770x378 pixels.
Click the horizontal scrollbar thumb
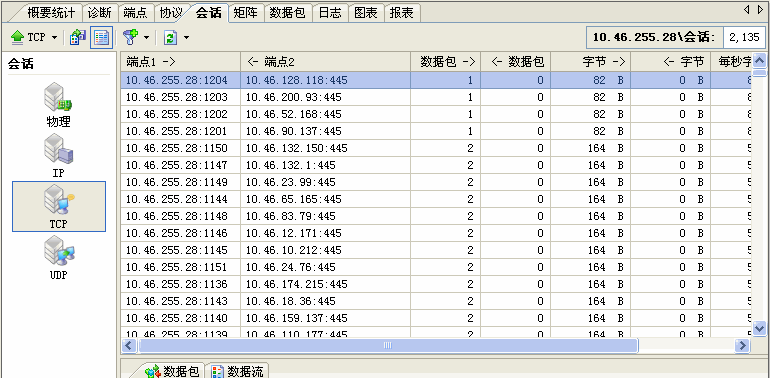point(387,346)
